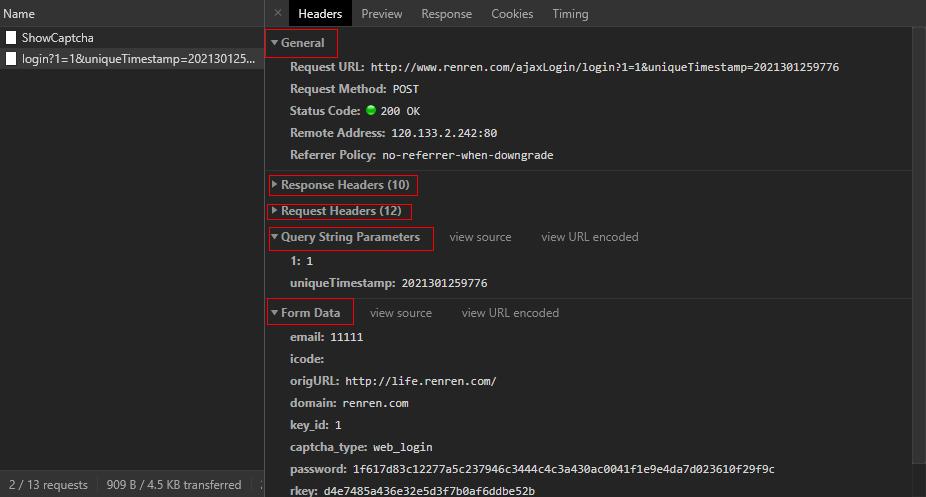Switch to the Timing tab

[x=570, y=14]
